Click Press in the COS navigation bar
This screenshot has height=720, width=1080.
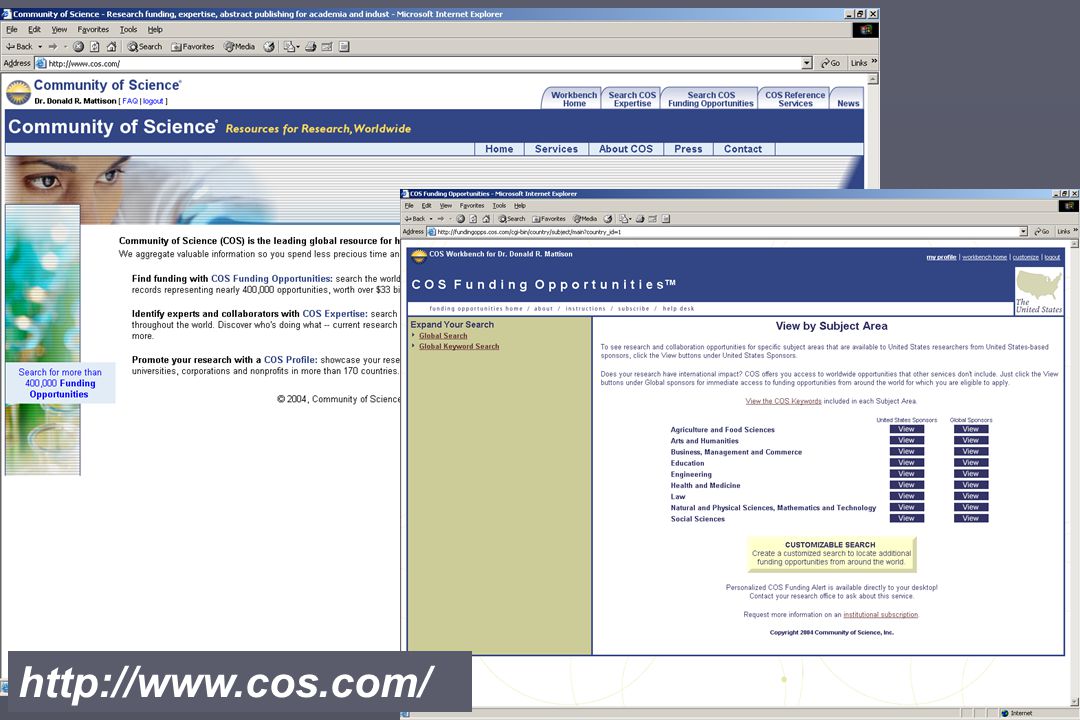tap(688, 149)
